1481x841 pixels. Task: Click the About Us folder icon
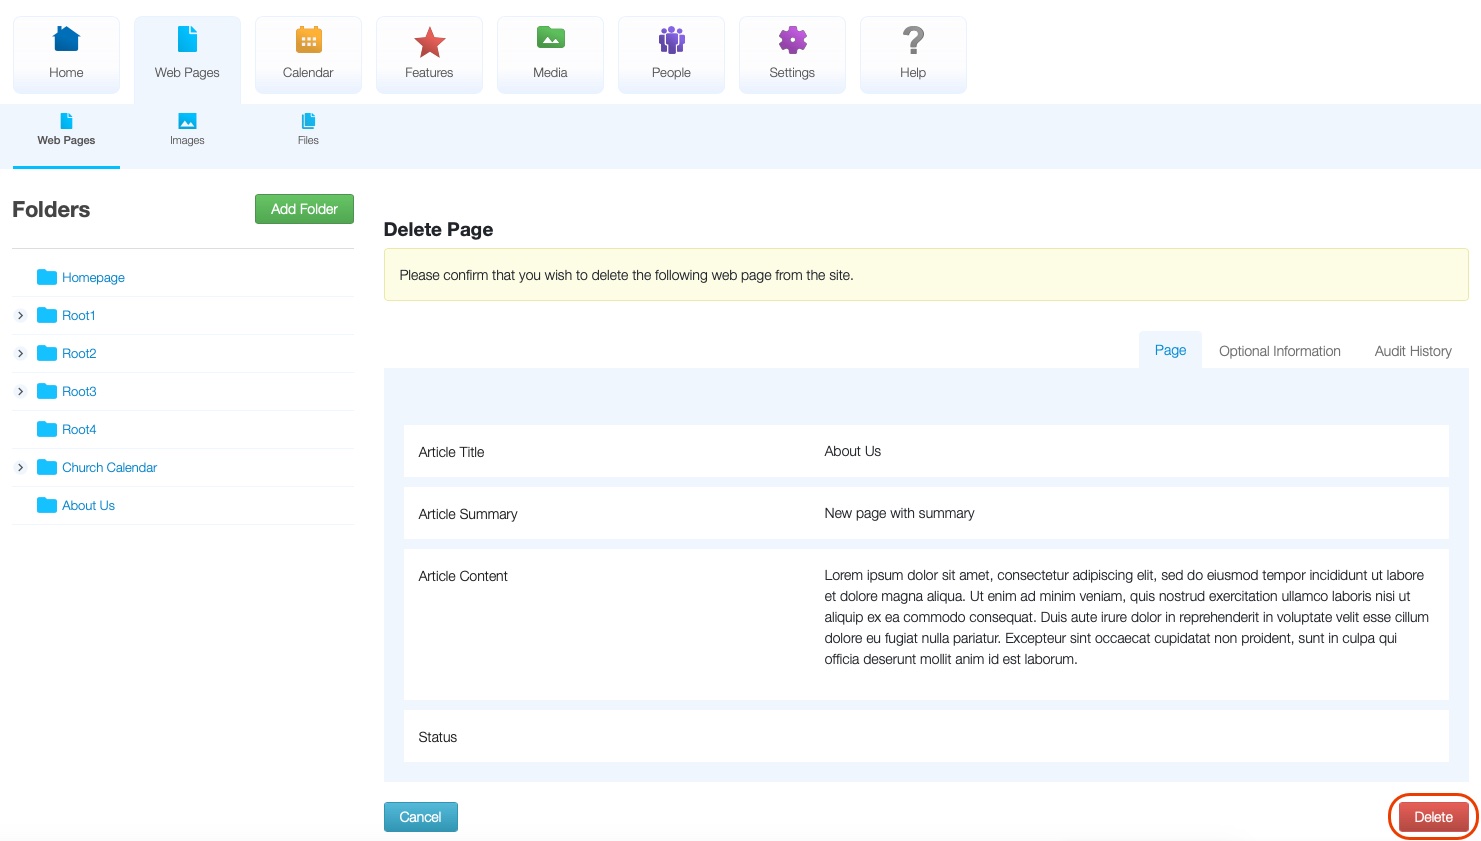coord(46,505)
